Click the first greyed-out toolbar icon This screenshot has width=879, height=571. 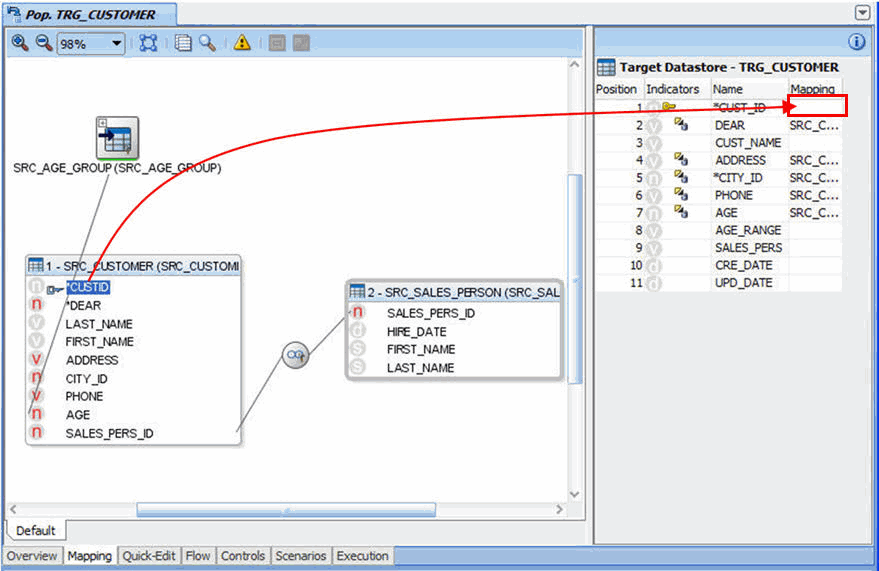click(x=277, y=43)
